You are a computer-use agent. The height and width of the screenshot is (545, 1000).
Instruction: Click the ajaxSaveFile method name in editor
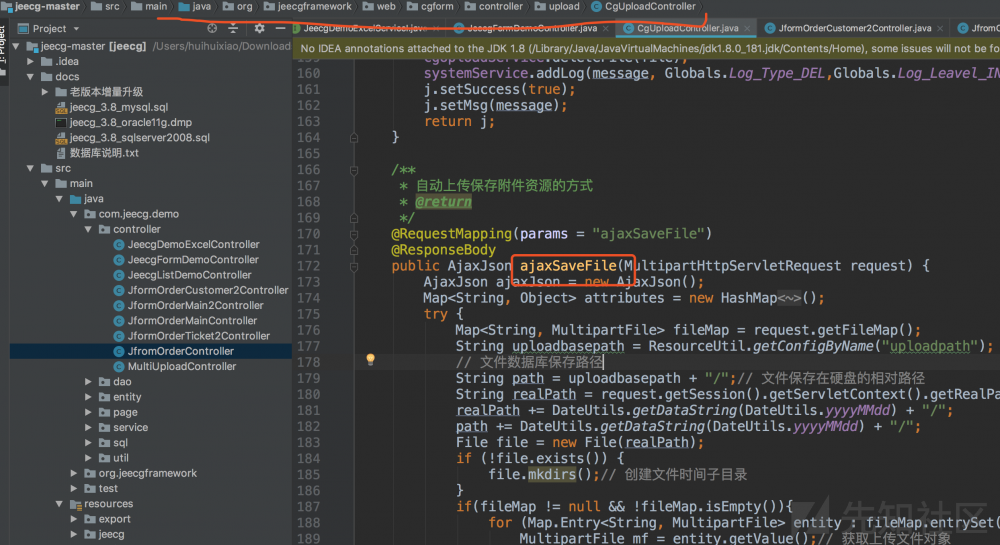click(566, 266)
